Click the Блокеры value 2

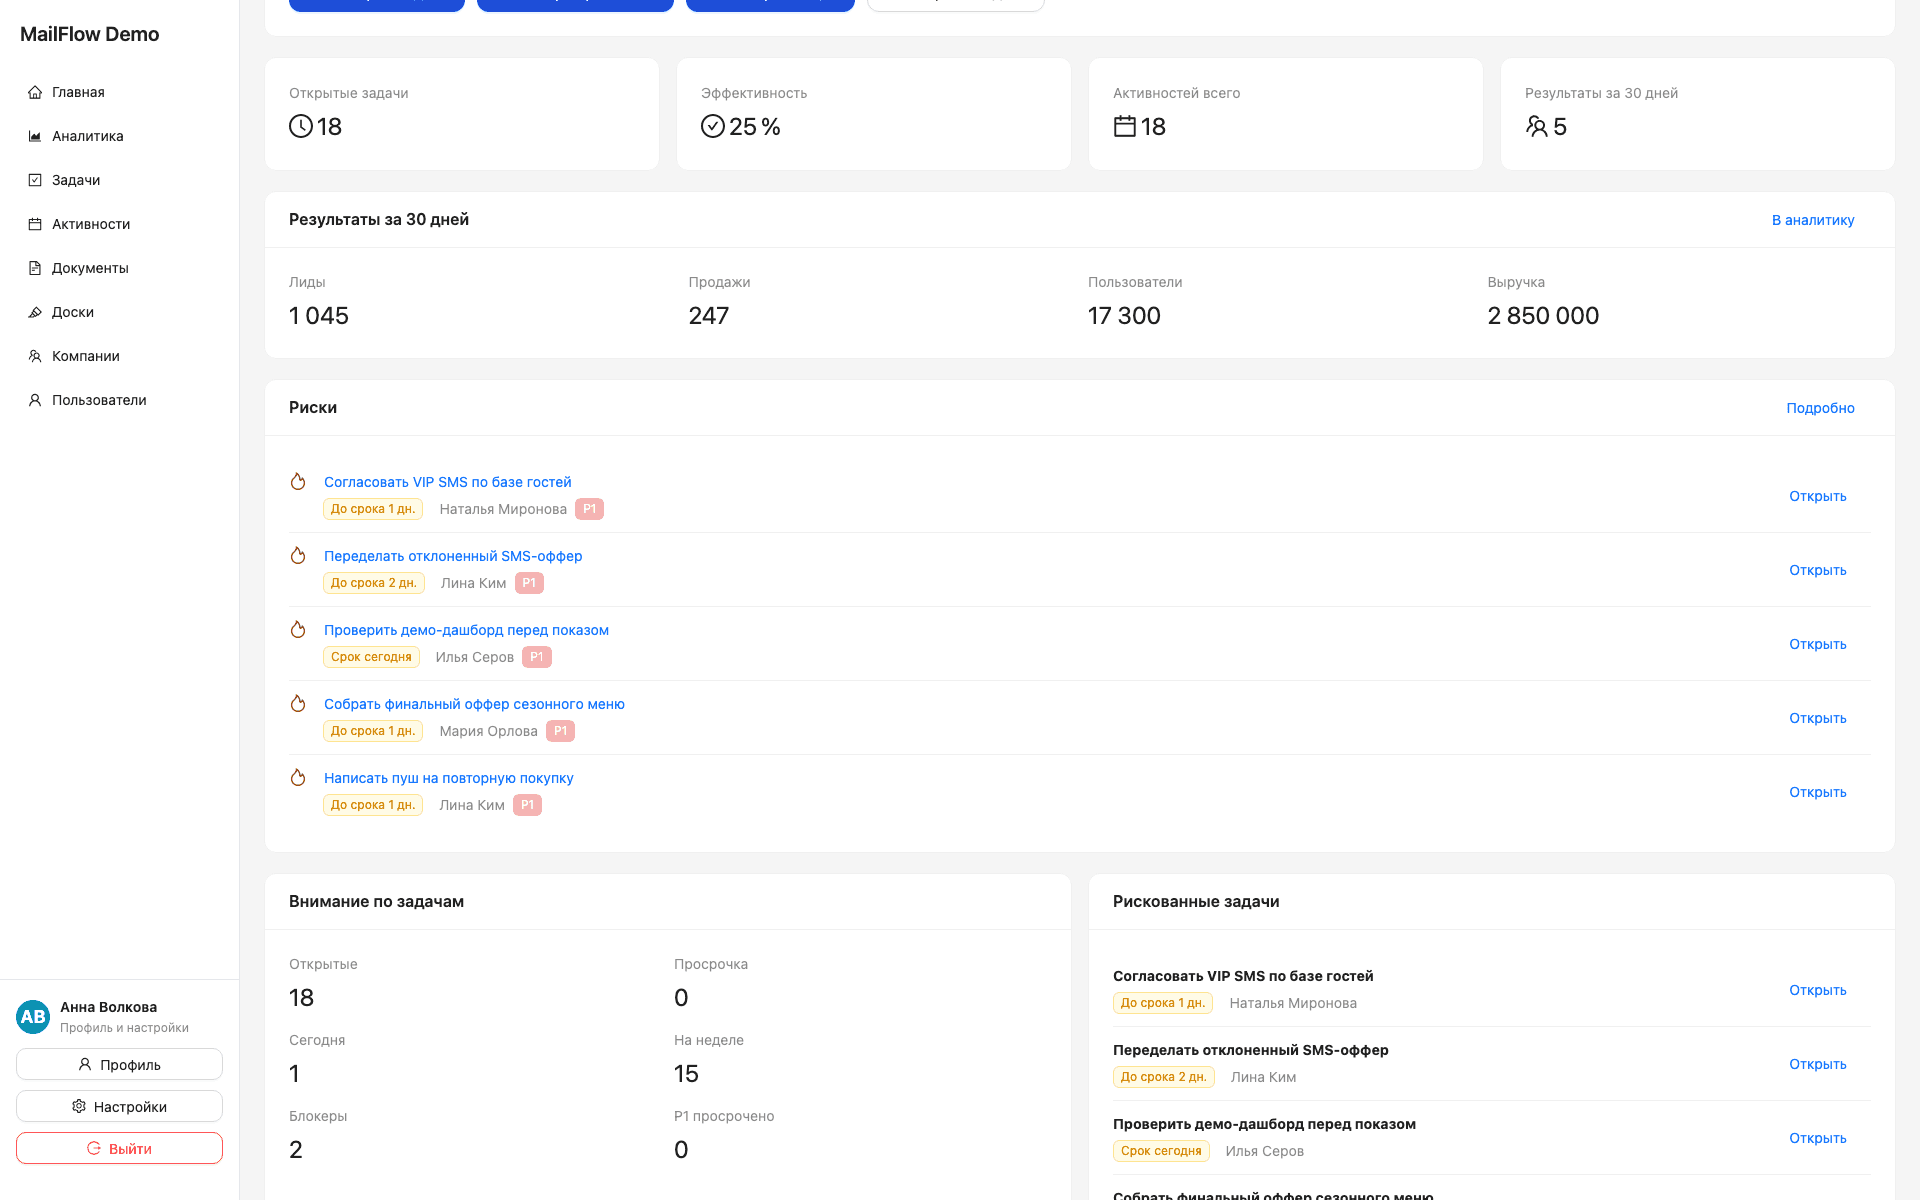tap(296, 1150)
